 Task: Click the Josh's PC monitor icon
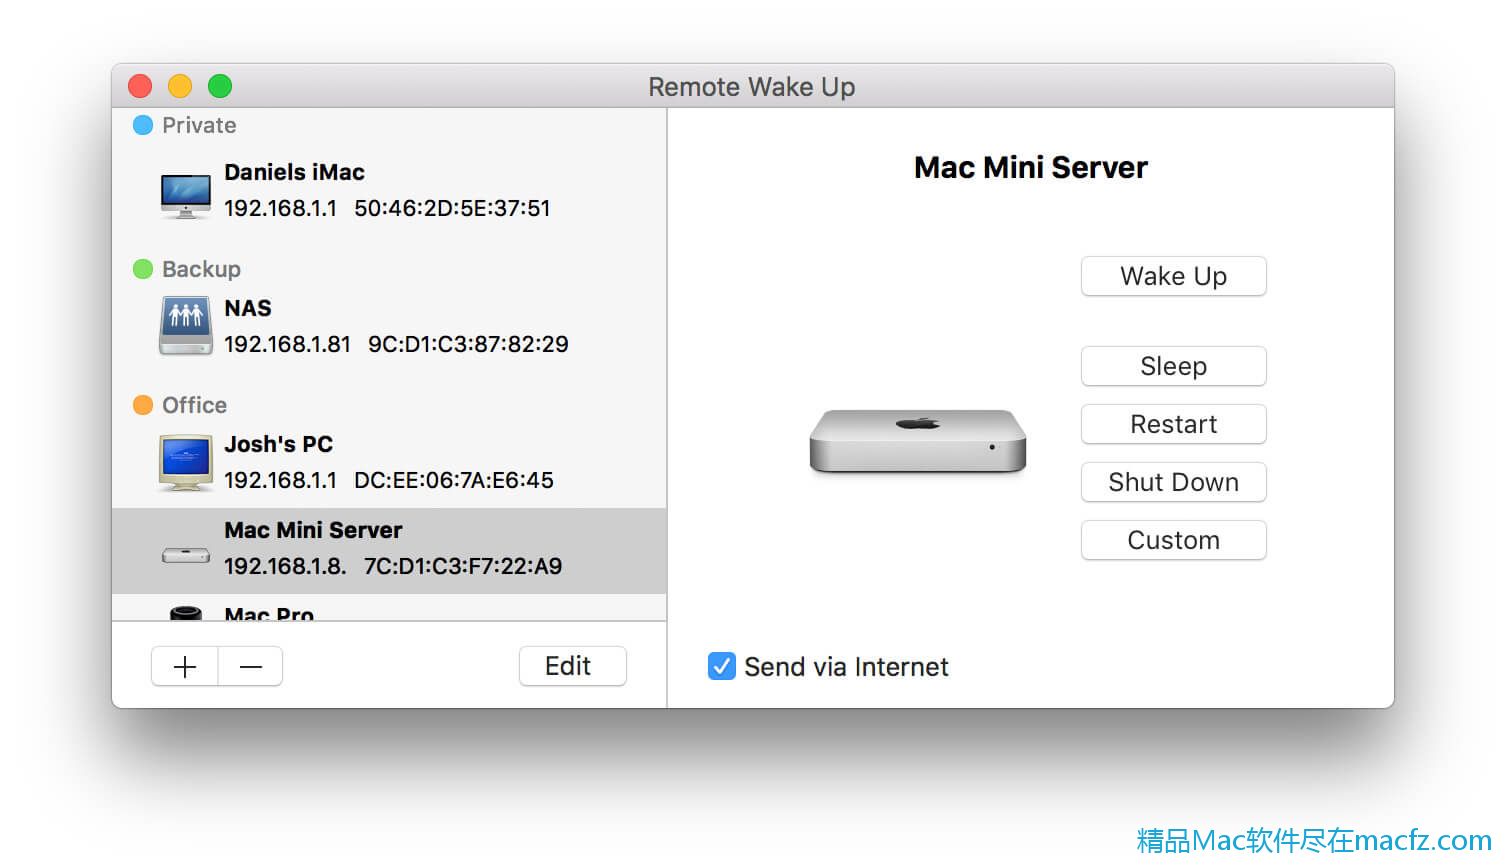(186, 462)
